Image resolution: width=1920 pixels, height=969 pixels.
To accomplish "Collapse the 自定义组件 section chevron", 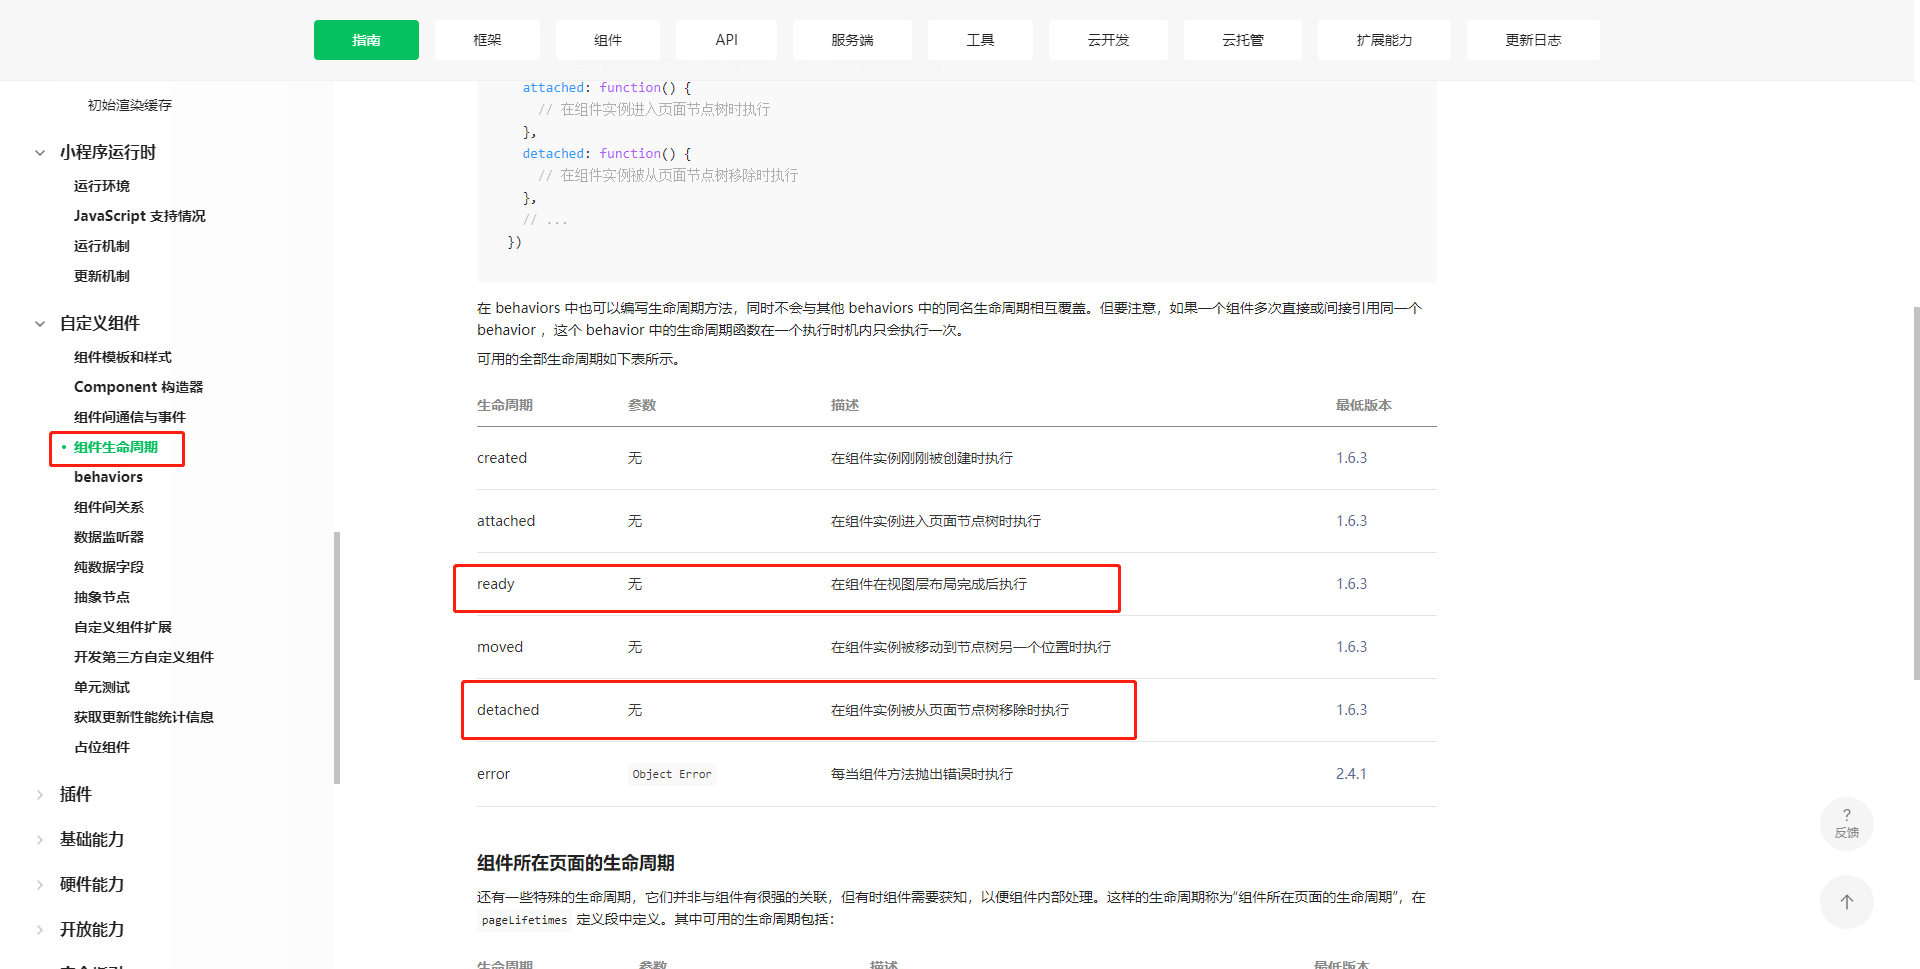I will point(40,324).
